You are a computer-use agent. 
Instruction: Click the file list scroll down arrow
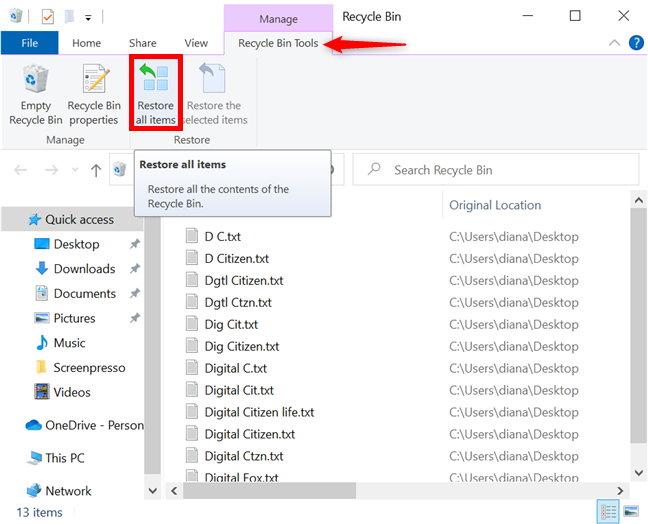coord(638,472)
